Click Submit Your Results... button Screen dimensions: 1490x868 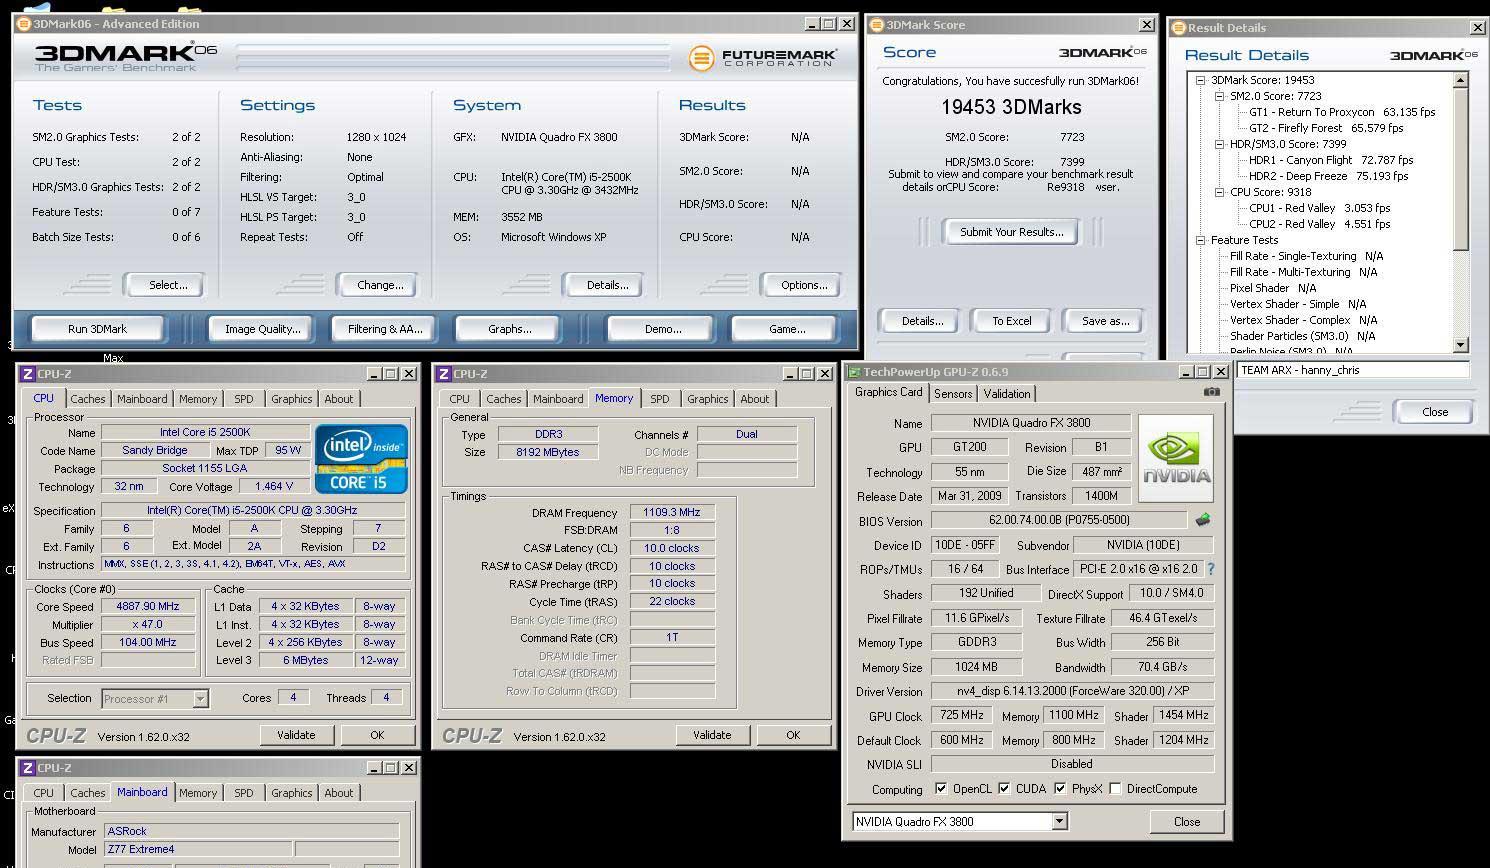pos(1011,231)
